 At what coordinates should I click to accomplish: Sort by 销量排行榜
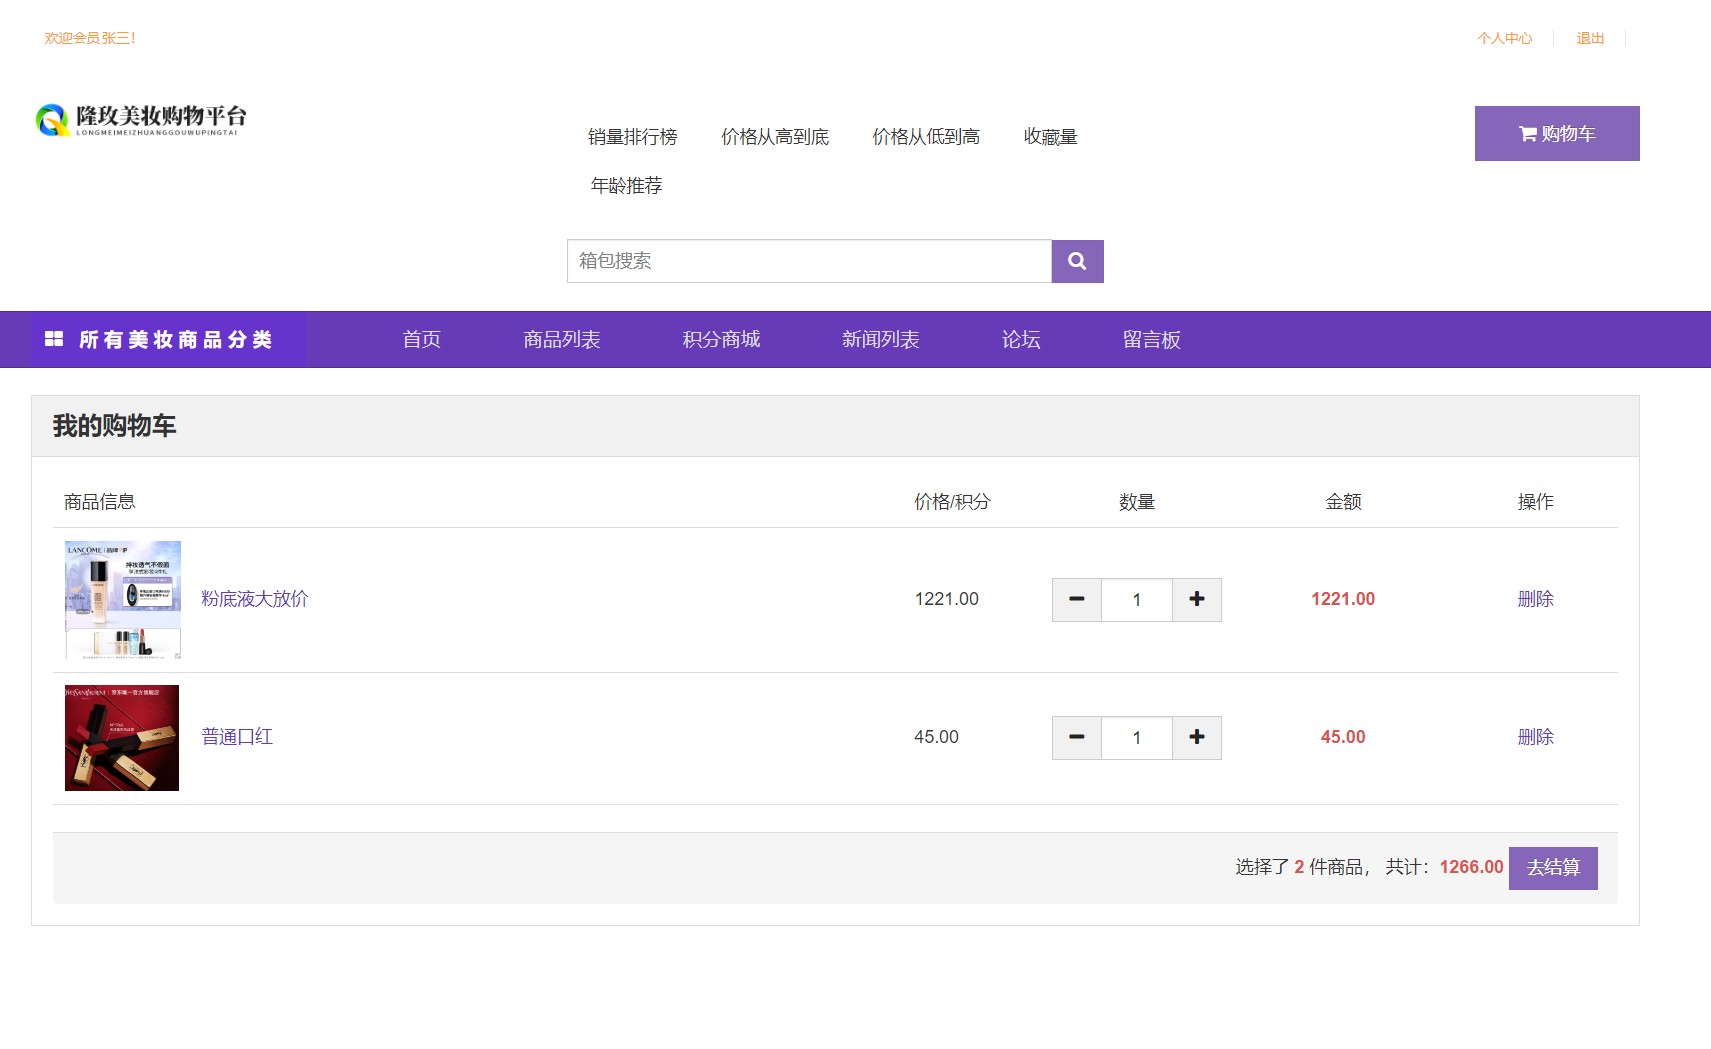pyautogui.click(x=632, y=137)
